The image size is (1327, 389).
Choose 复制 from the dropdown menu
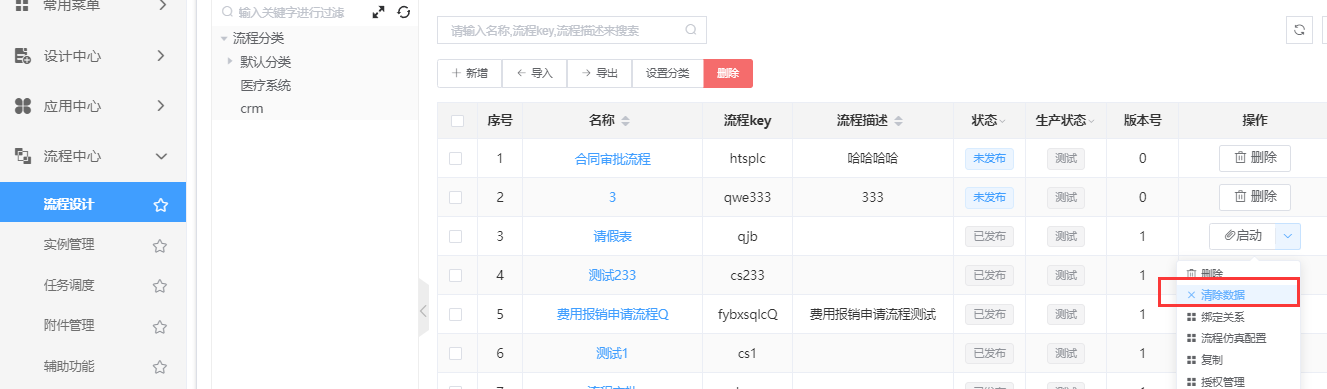pos(1237,359)
